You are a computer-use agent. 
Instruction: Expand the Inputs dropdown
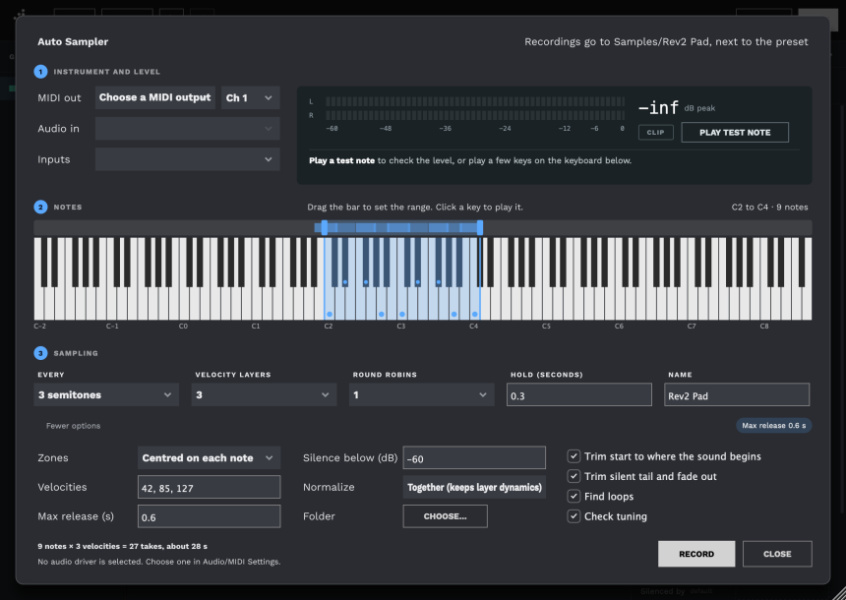(187, 159)
